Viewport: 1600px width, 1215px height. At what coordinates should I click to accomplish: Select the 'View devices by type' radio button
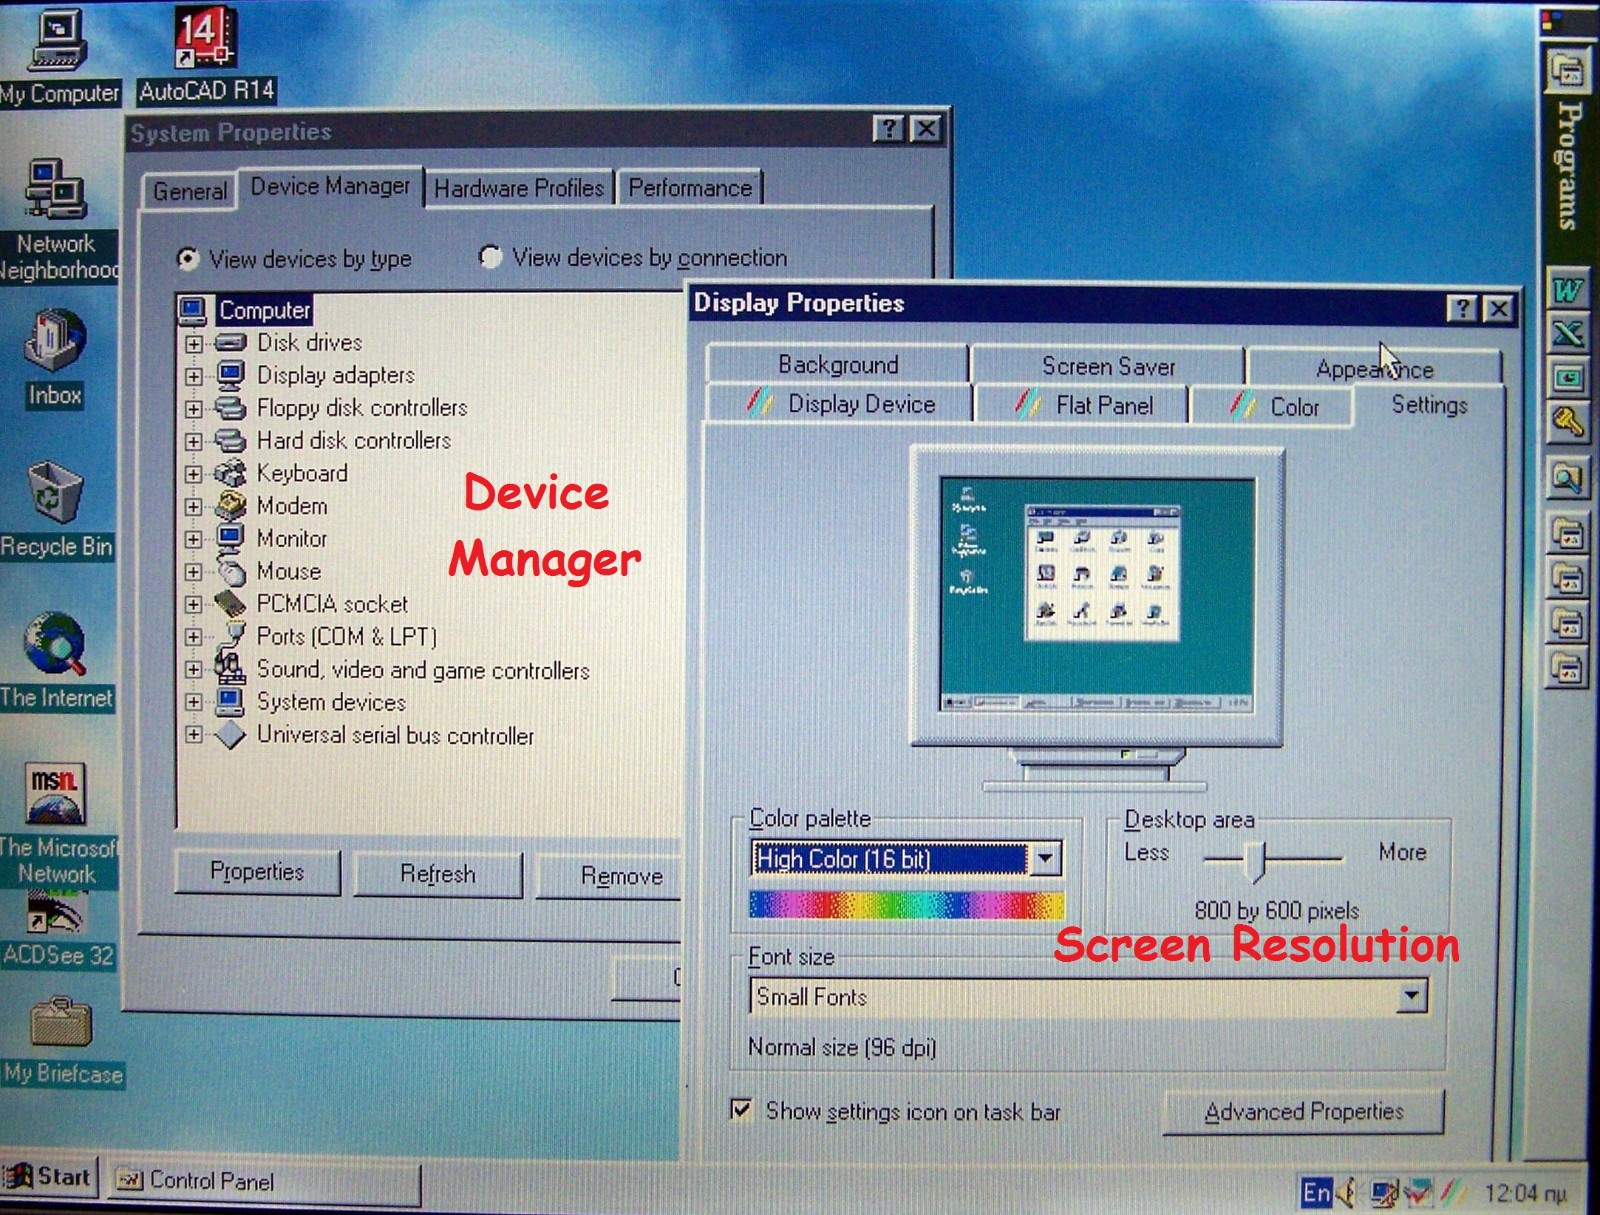[x=187, y=259]
